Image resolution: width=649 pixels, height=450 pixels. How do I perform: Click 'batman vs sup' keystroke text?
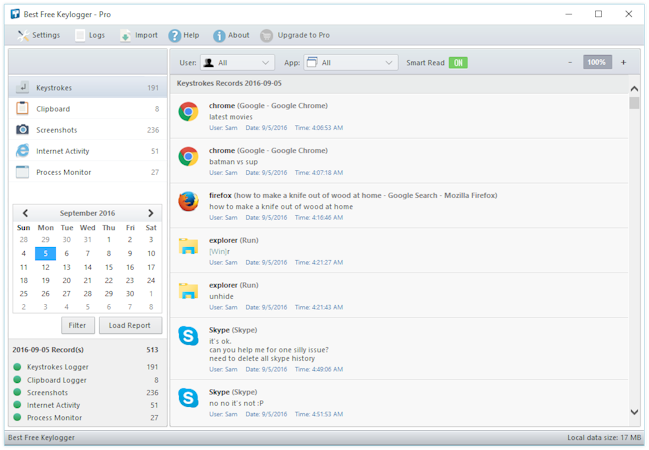pos(233,161)
